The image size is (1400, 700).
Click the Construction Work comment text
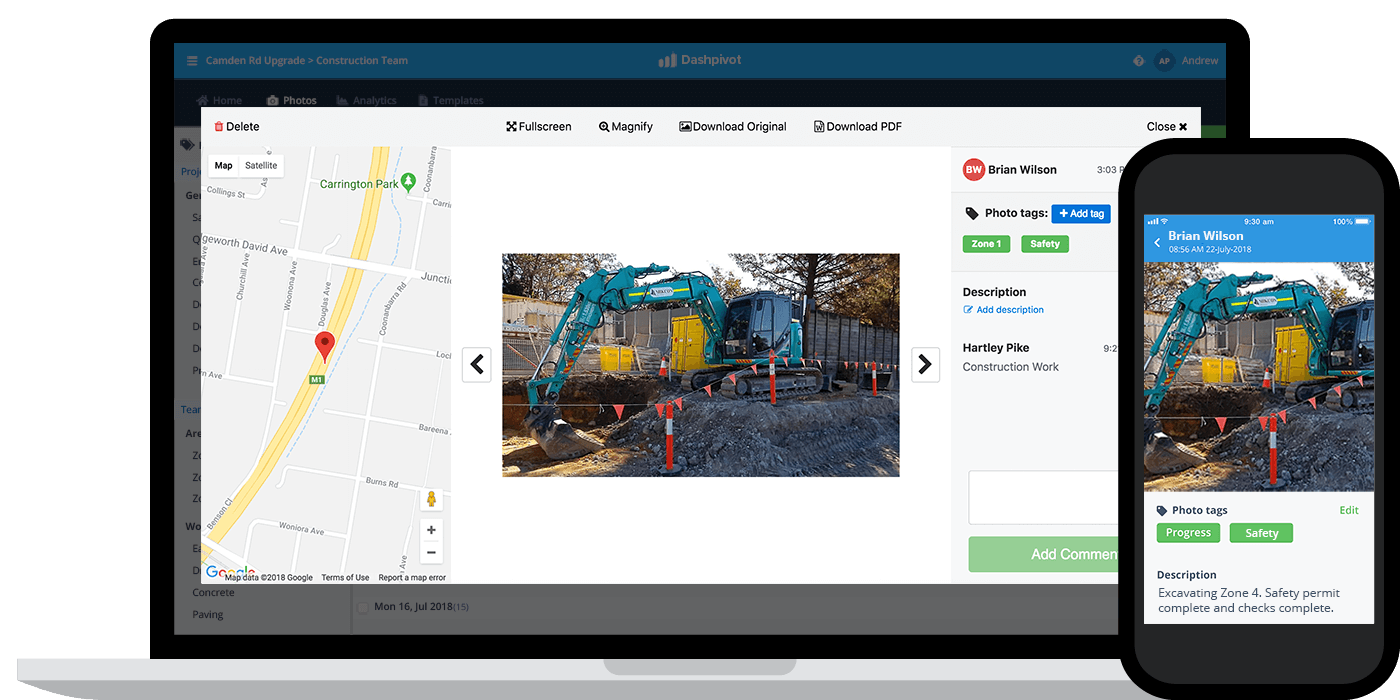pos(1011,367)
